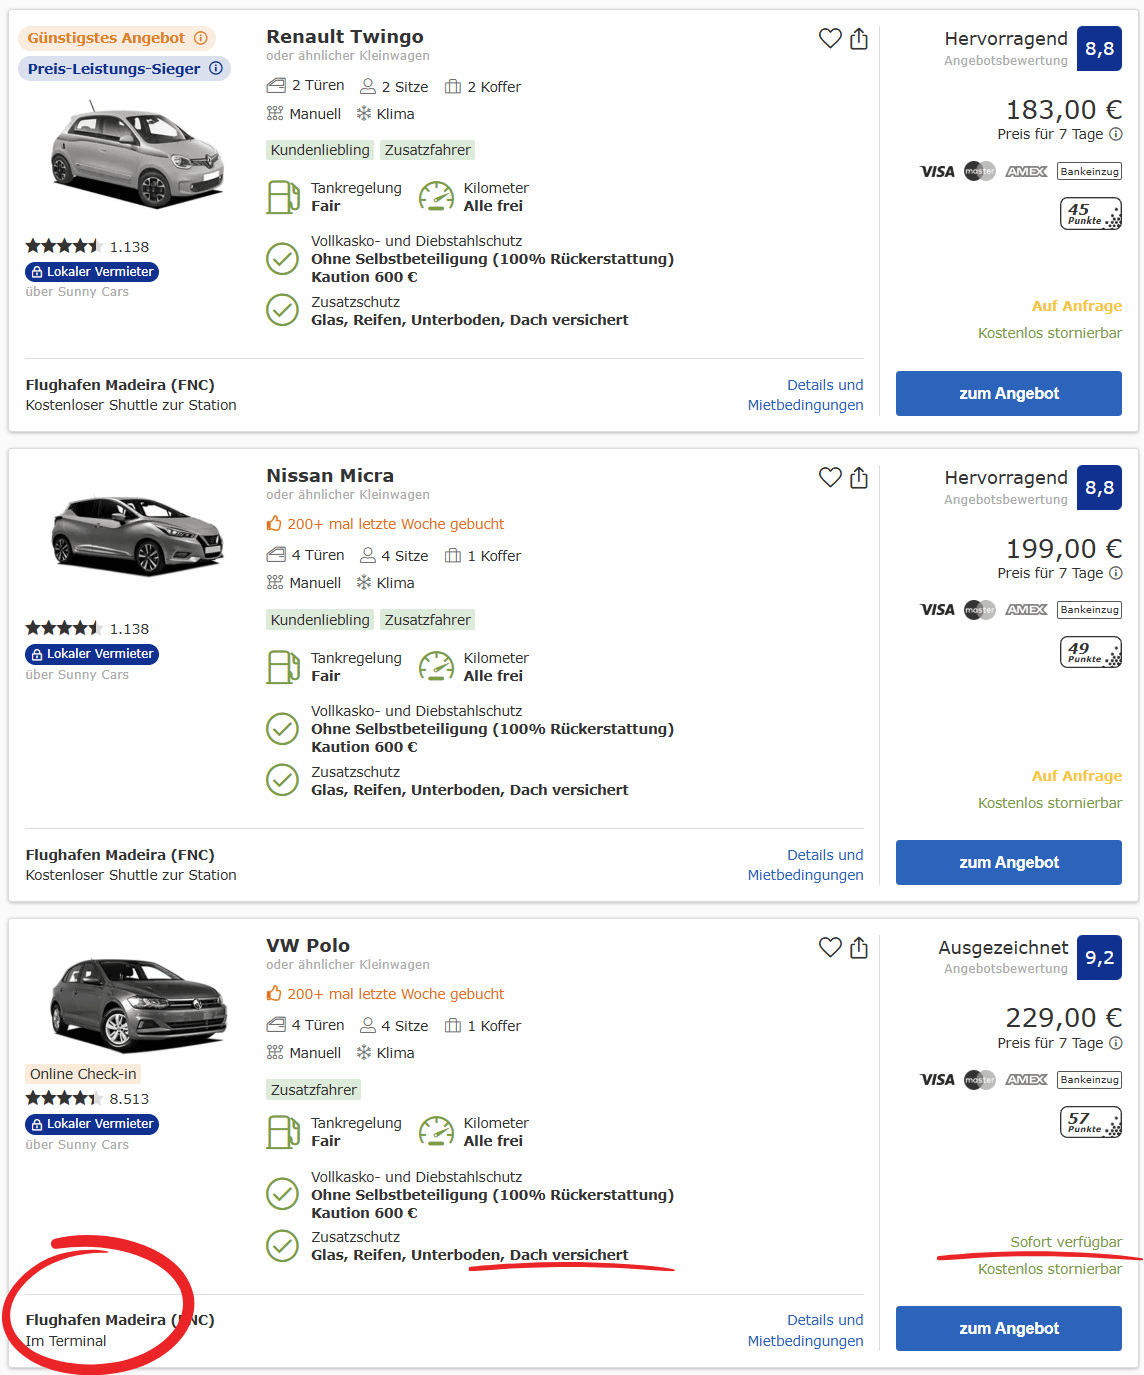Click zum Angebot for Nissan Micra

1008,862
